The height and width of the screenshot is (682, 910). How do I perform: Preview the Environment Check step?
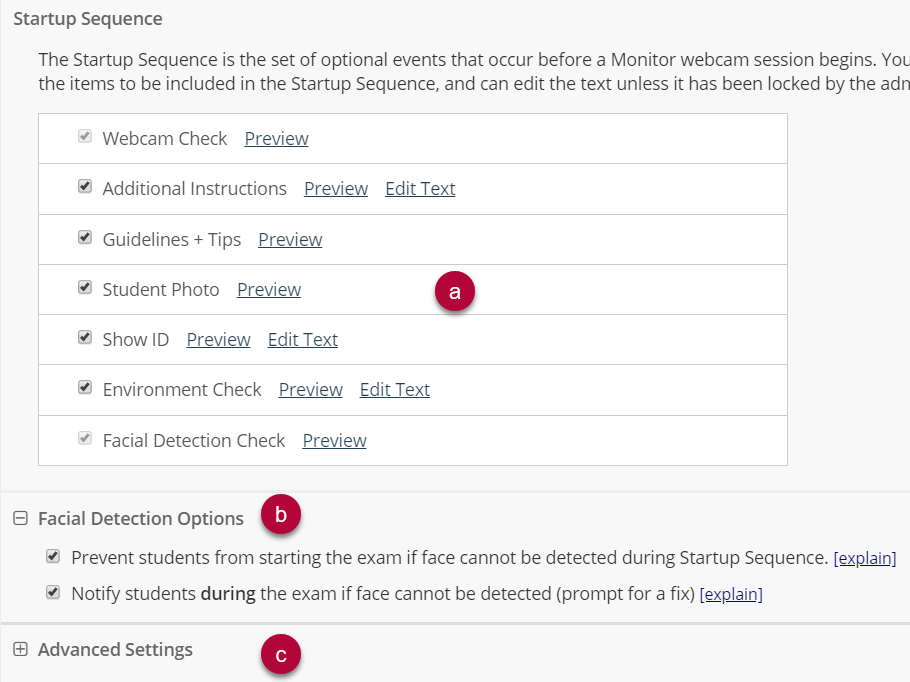(x=310, y=389)
